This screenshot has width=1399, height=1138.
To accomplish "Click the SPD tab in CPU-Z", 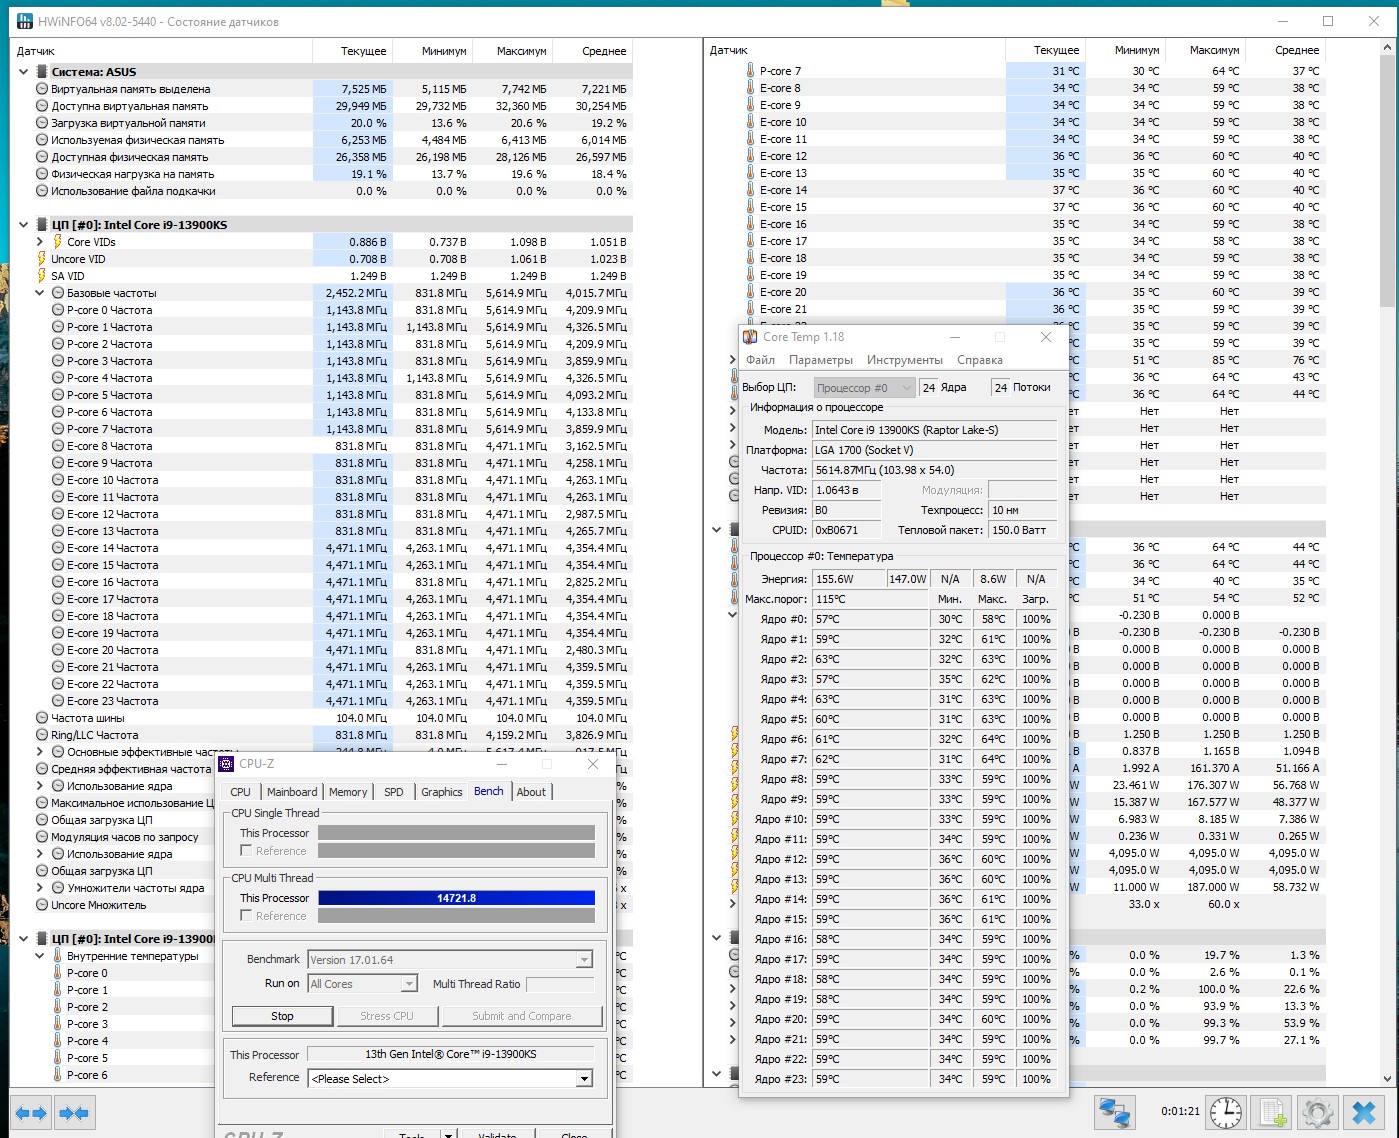I will tap(394, 792).
